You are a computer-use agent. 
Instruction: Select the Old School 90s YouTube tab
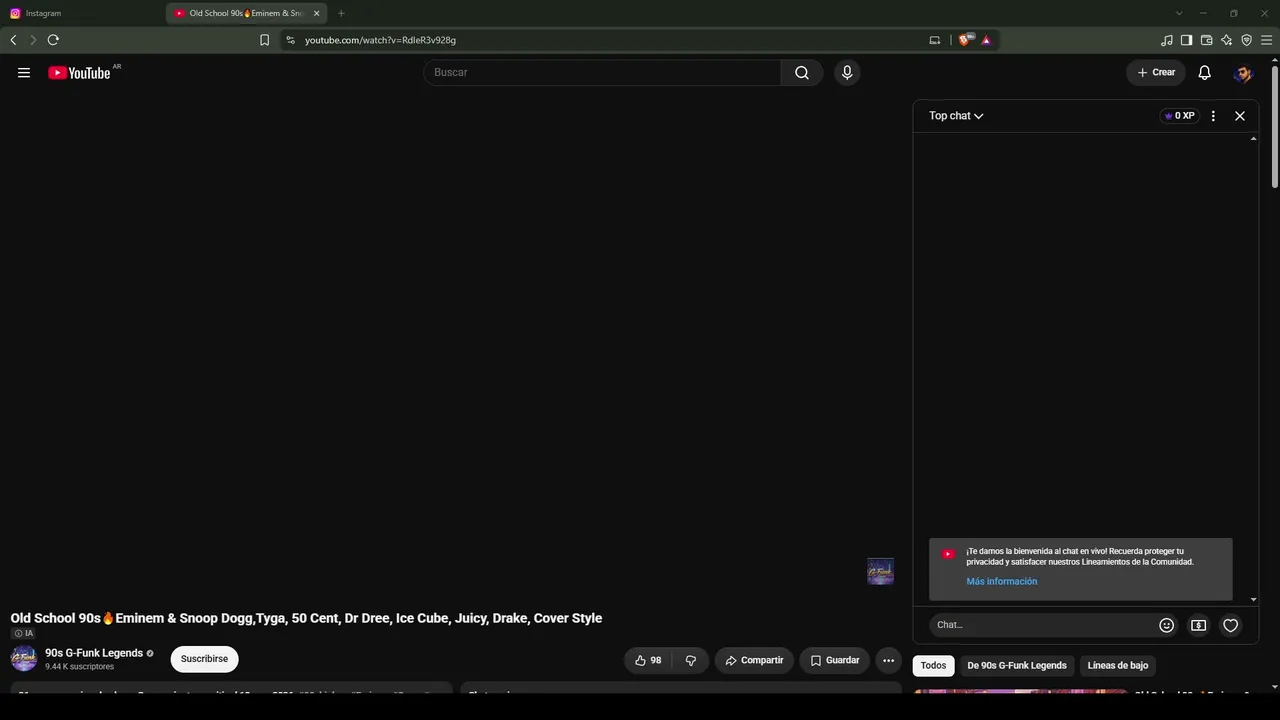coord(246,13)
